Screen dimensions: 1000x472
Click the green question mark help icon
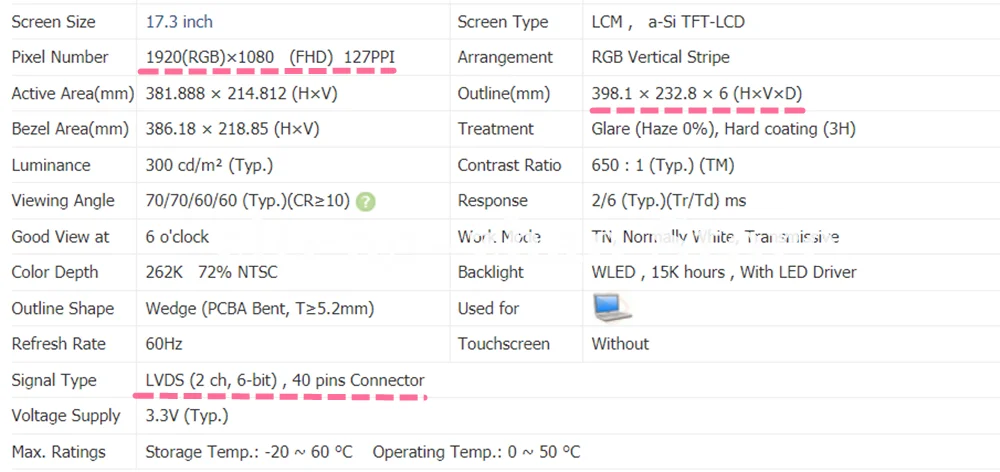[x=366, y=202]
